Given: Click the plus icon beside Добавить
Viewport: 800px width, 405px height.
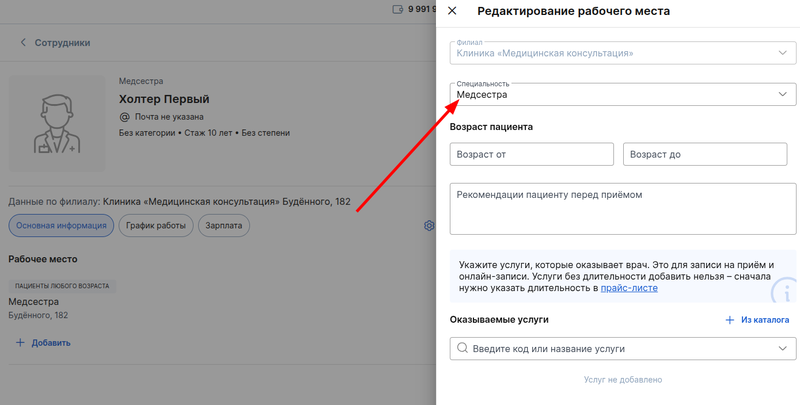Looking at the screenshot, I should coord(20,343).
